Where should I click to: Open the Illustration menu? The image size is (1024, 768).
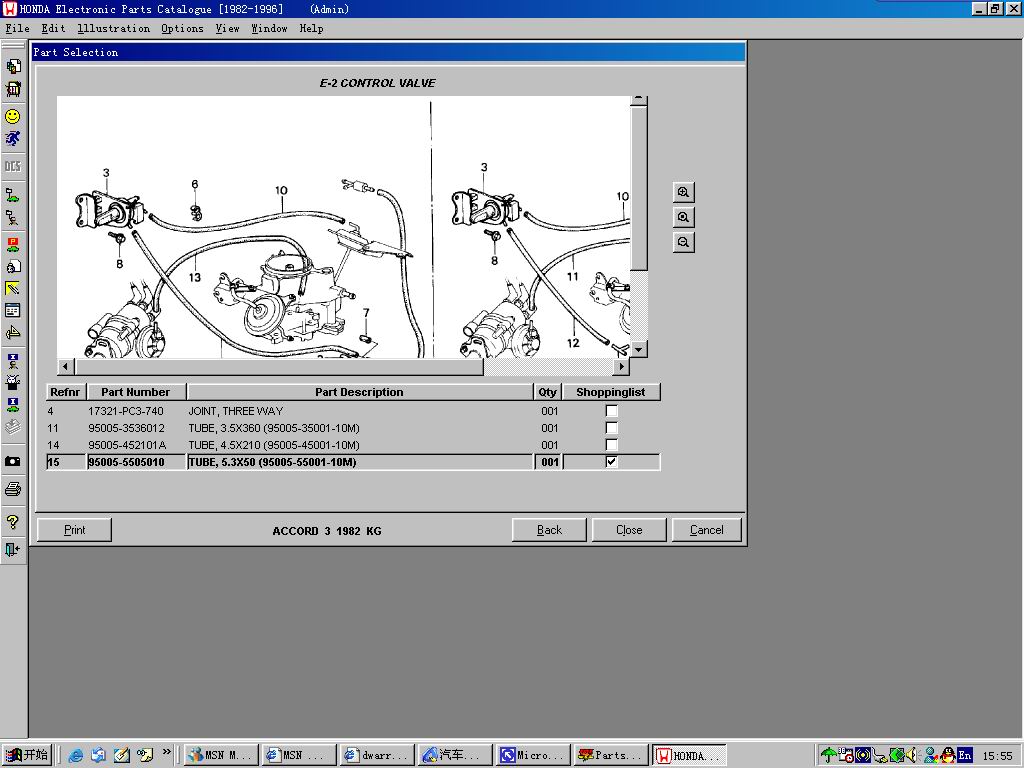click(114, 28)
